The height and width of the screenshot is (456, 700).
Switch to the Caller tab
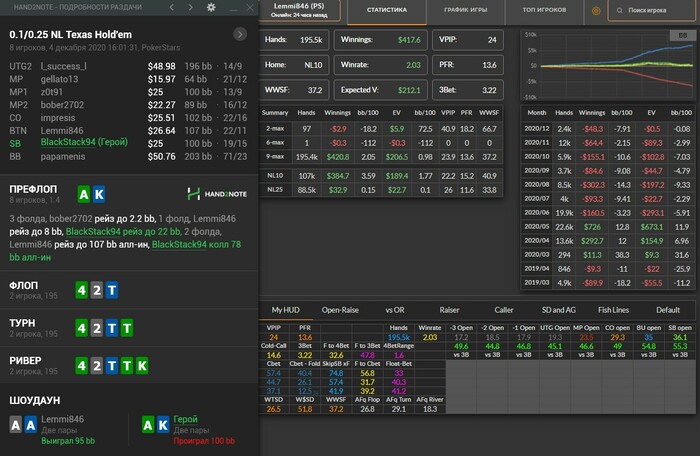tap(504, 310)
